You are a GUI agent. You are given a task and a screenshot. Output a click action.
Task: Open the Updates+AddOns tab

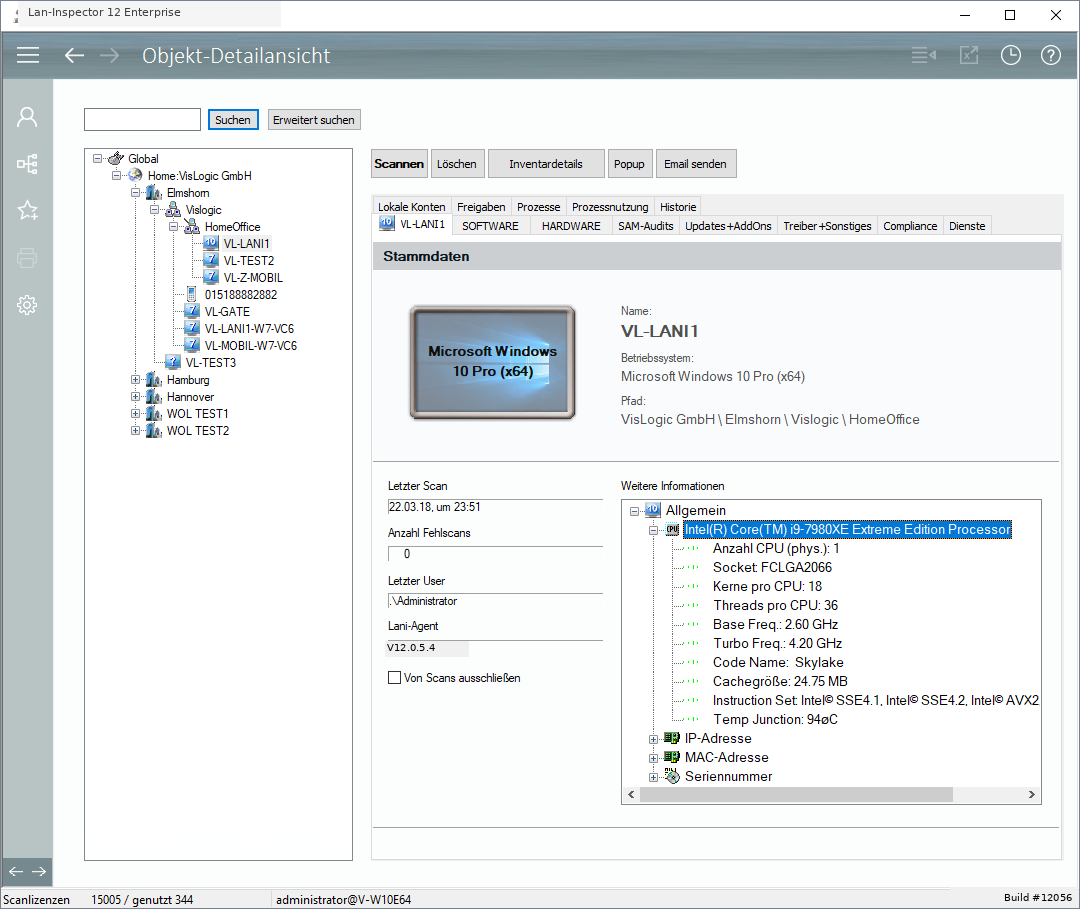(728, 226)
